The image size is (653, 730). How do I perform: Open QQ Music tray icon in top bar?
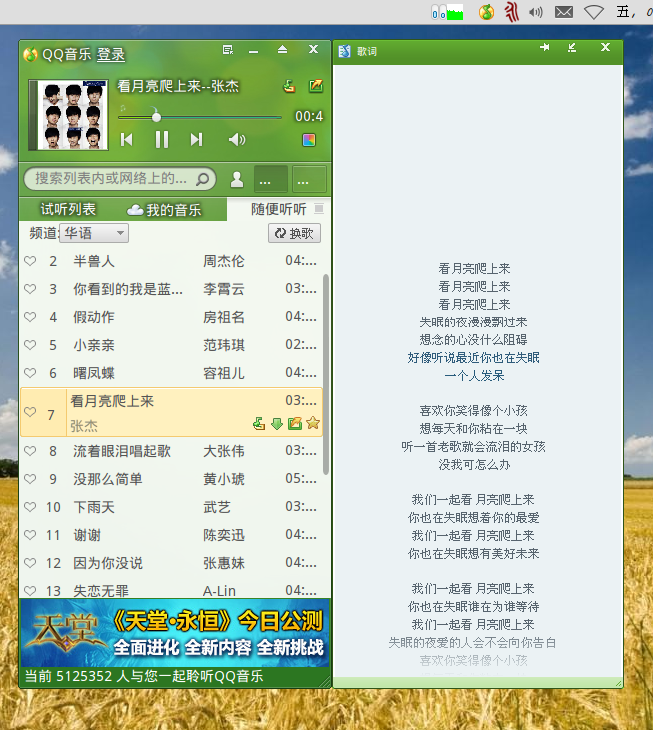[486, 12]
